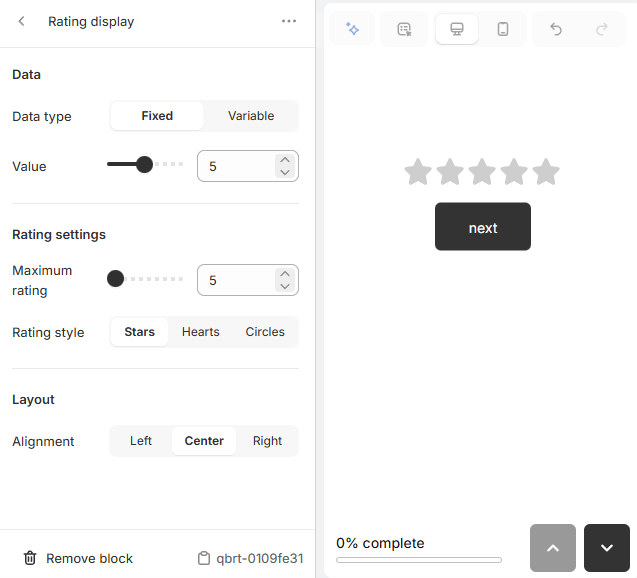Choose Stars rating style

[x=139, y=332]
